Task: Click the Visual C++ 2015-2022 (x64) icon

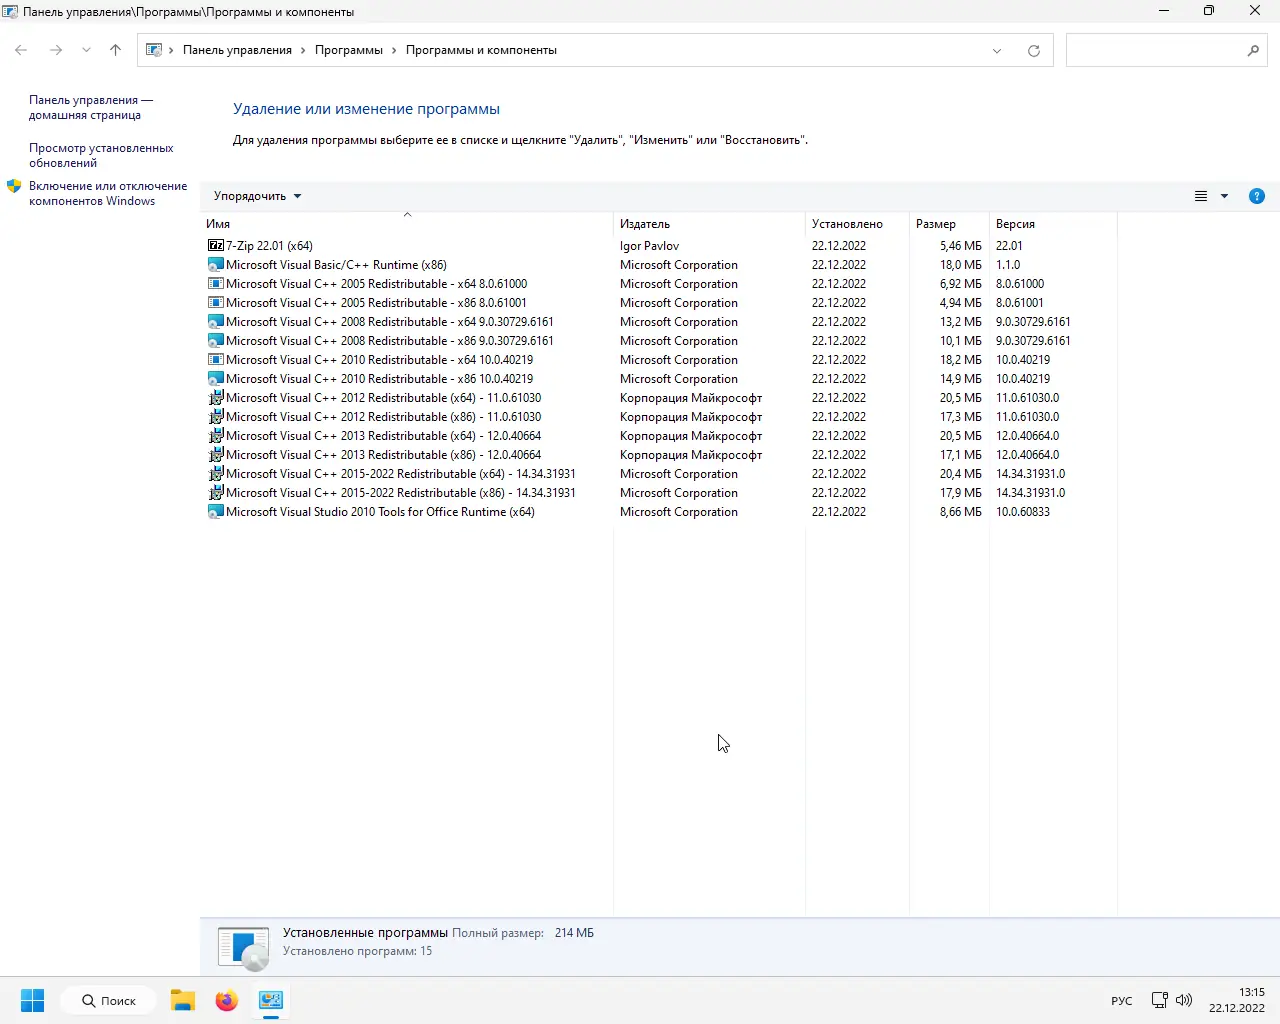Action: click(x=215, y=474)
